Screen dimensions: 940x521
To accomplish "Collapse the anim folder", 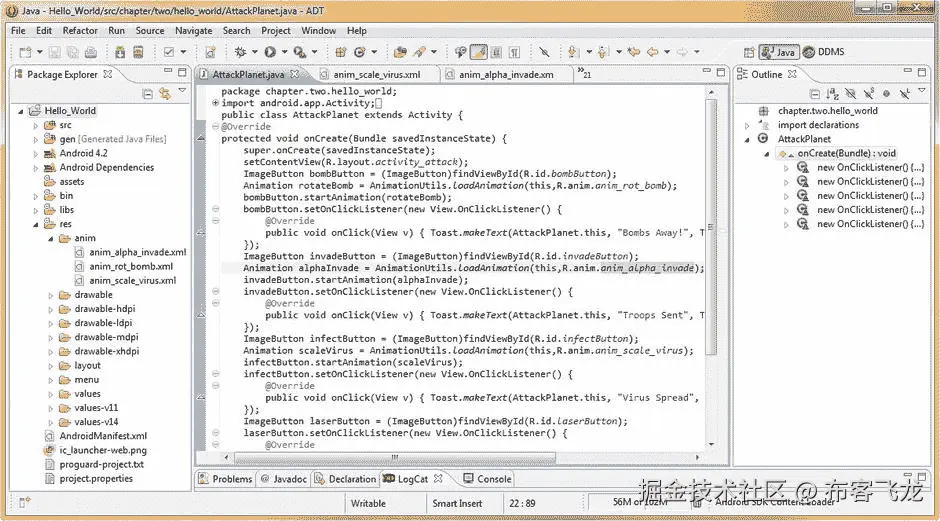I will point(51,239).
